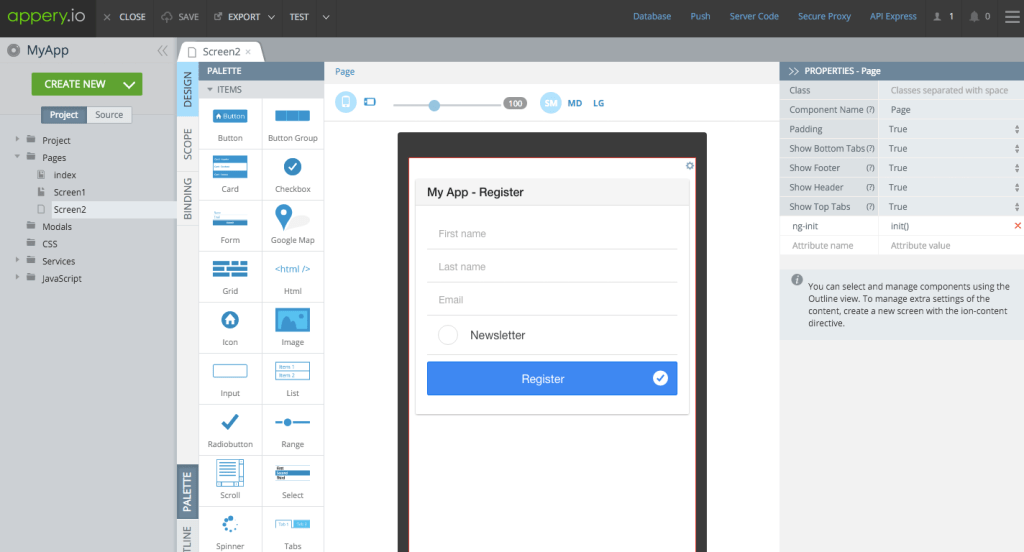1024x552 pixels.
Task: Switch project panel to Source view
Action: point(109,115)
